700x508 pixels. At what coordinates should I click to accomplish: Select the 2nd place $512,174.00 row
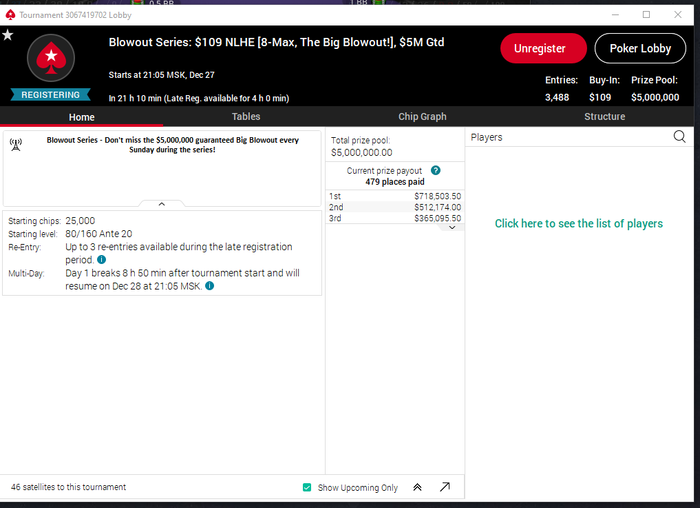[x=395, y=207]
